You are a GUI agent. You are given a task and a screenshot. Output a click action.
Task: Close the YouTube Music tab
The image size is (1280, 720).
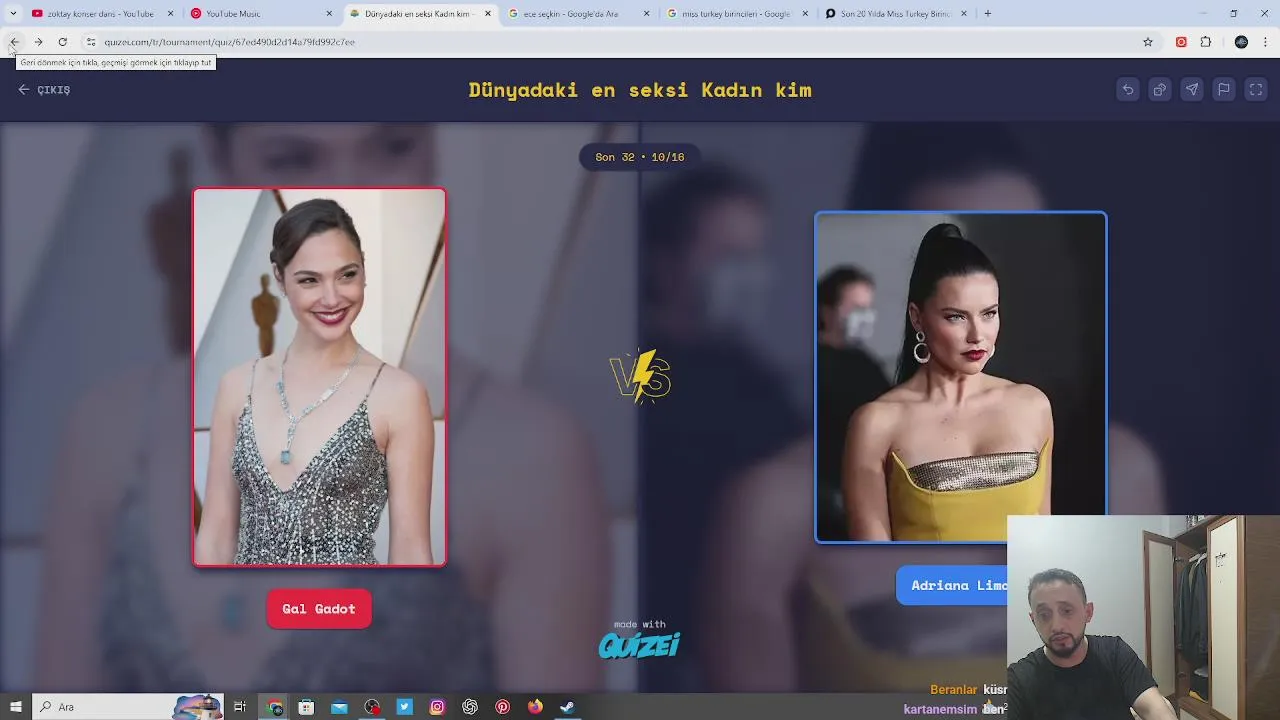pos(329,14)
